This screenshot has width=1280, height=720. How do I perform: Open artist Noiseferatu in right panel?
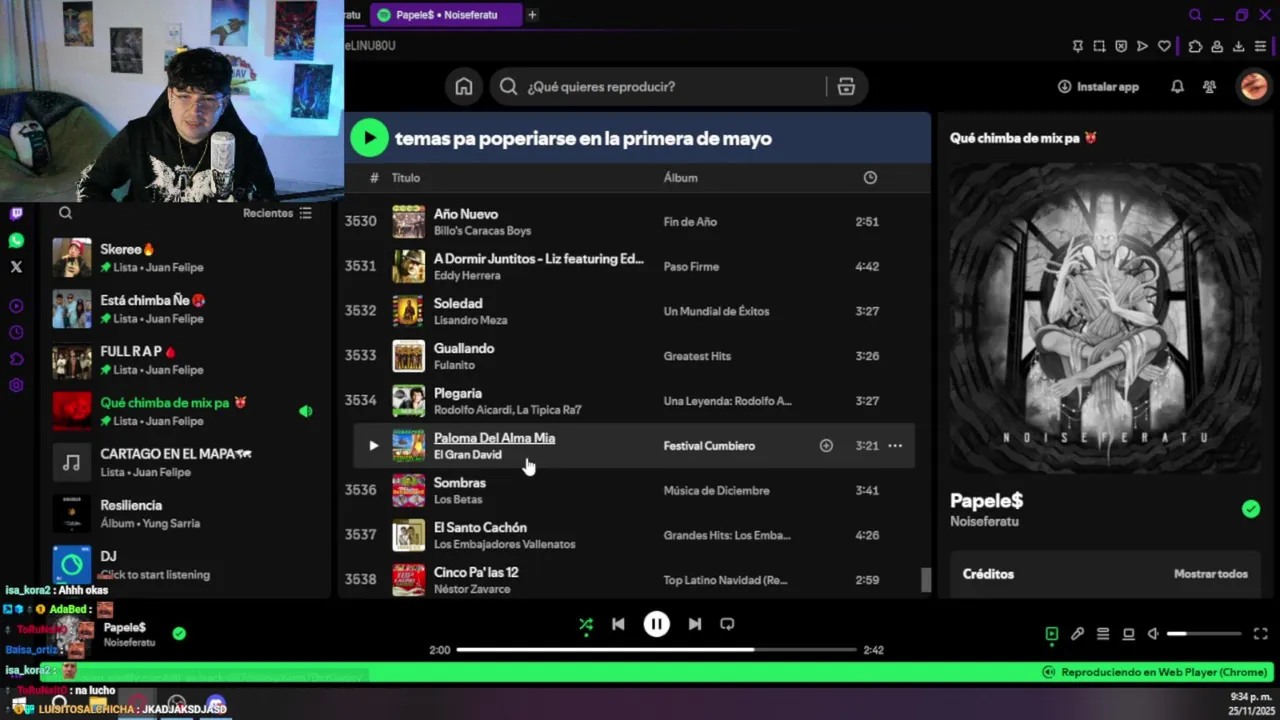coord(984,522)
